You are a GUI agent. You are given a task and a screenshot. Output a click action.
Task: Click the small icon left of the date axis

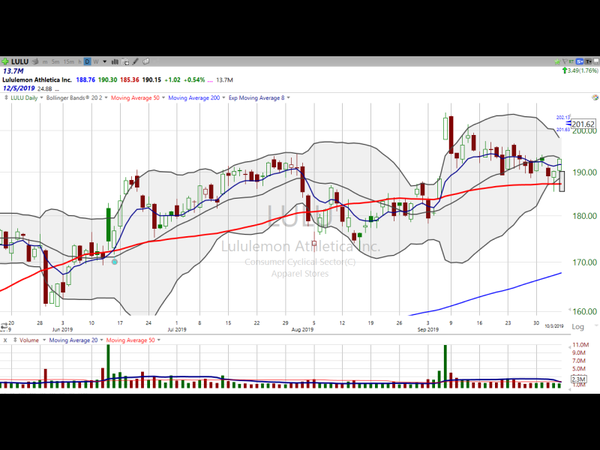4,327
